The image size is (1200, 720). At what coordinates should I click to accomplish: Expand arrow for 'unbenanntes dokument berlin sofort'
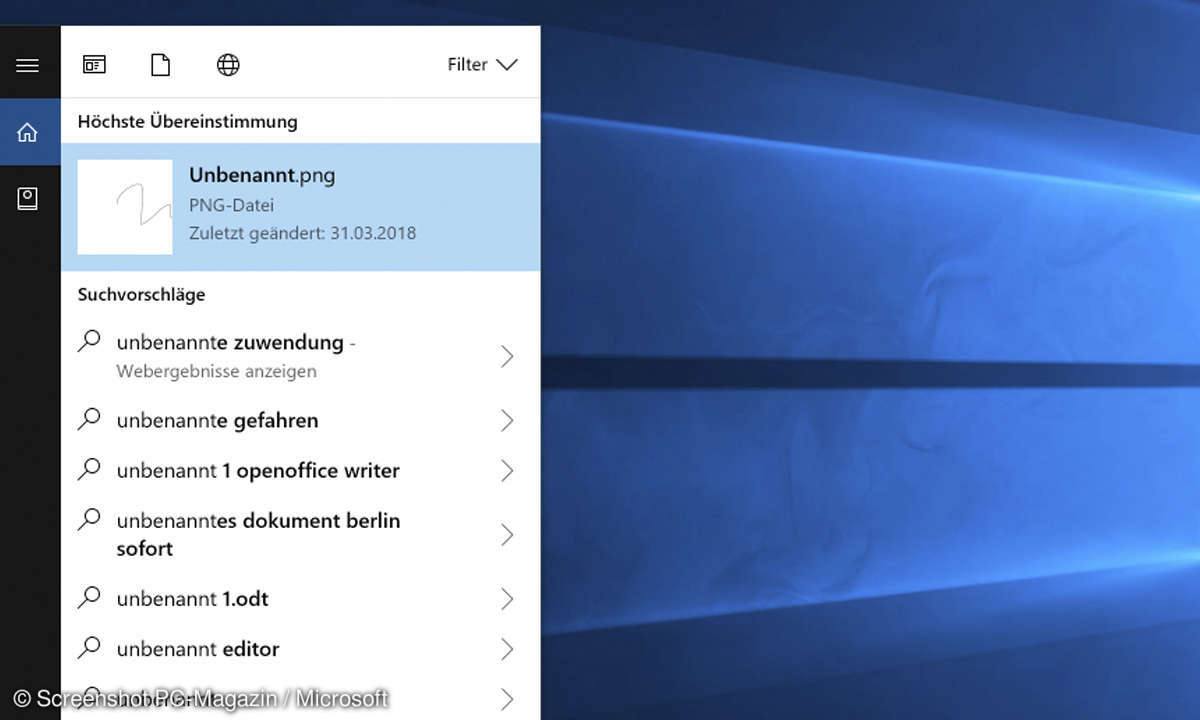[x=507, y=535]
